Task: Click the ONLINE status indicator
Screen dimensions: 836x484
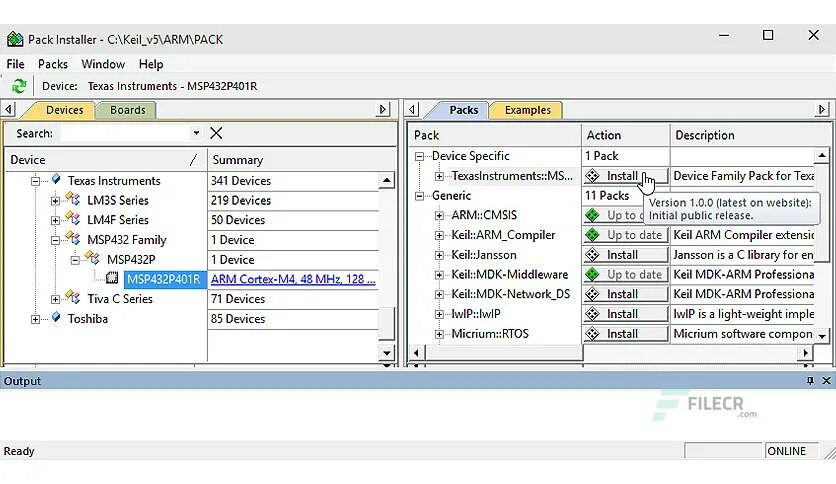Action: [791, 451]
